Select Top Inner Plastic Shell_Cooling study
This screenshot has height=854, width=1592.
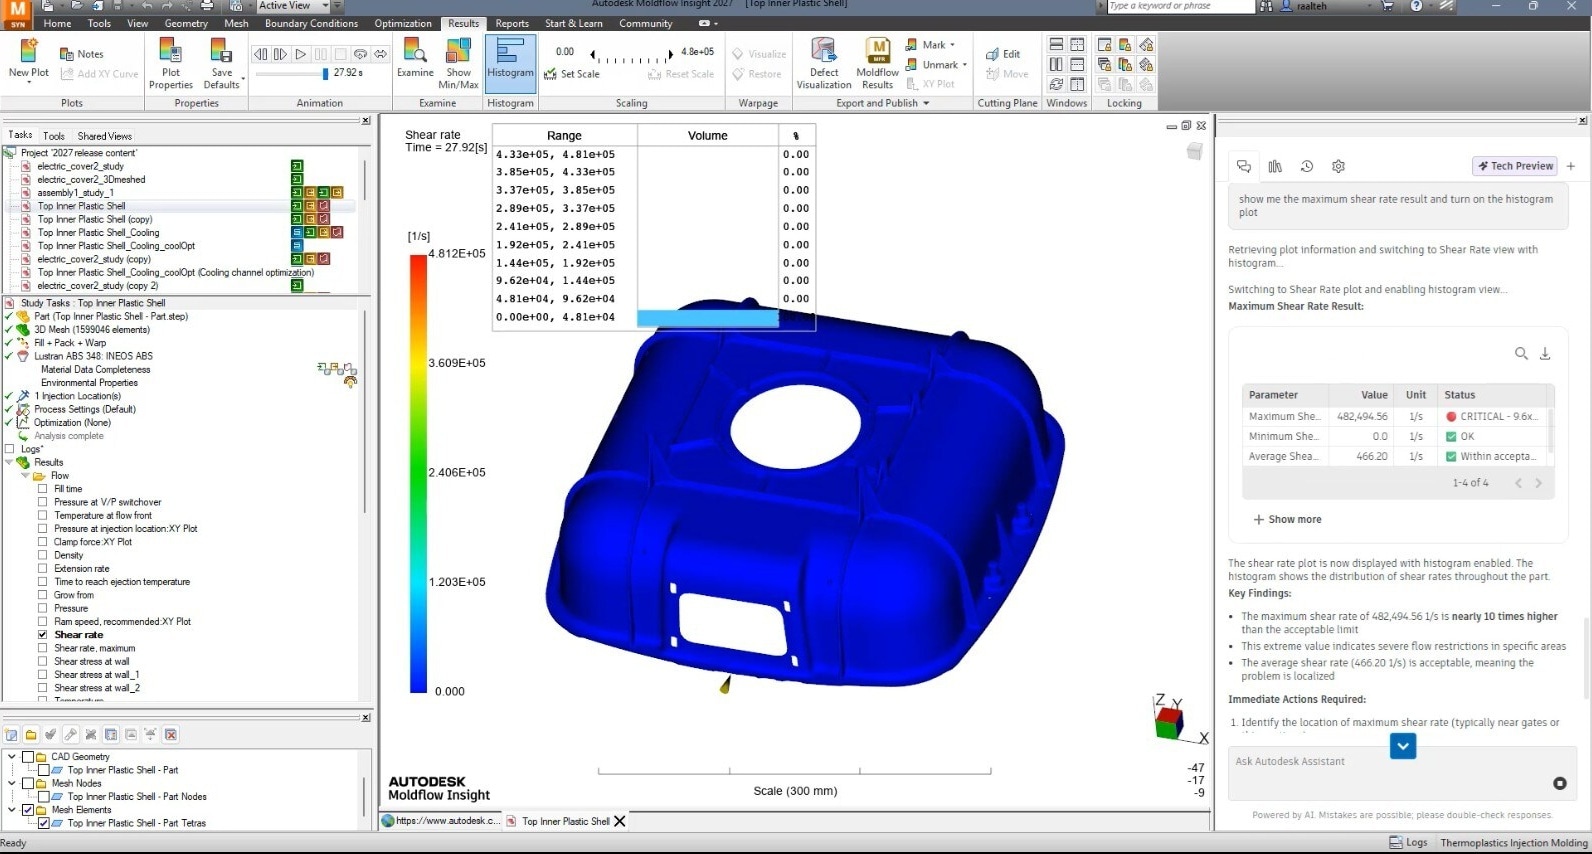(x=98, y=232)
